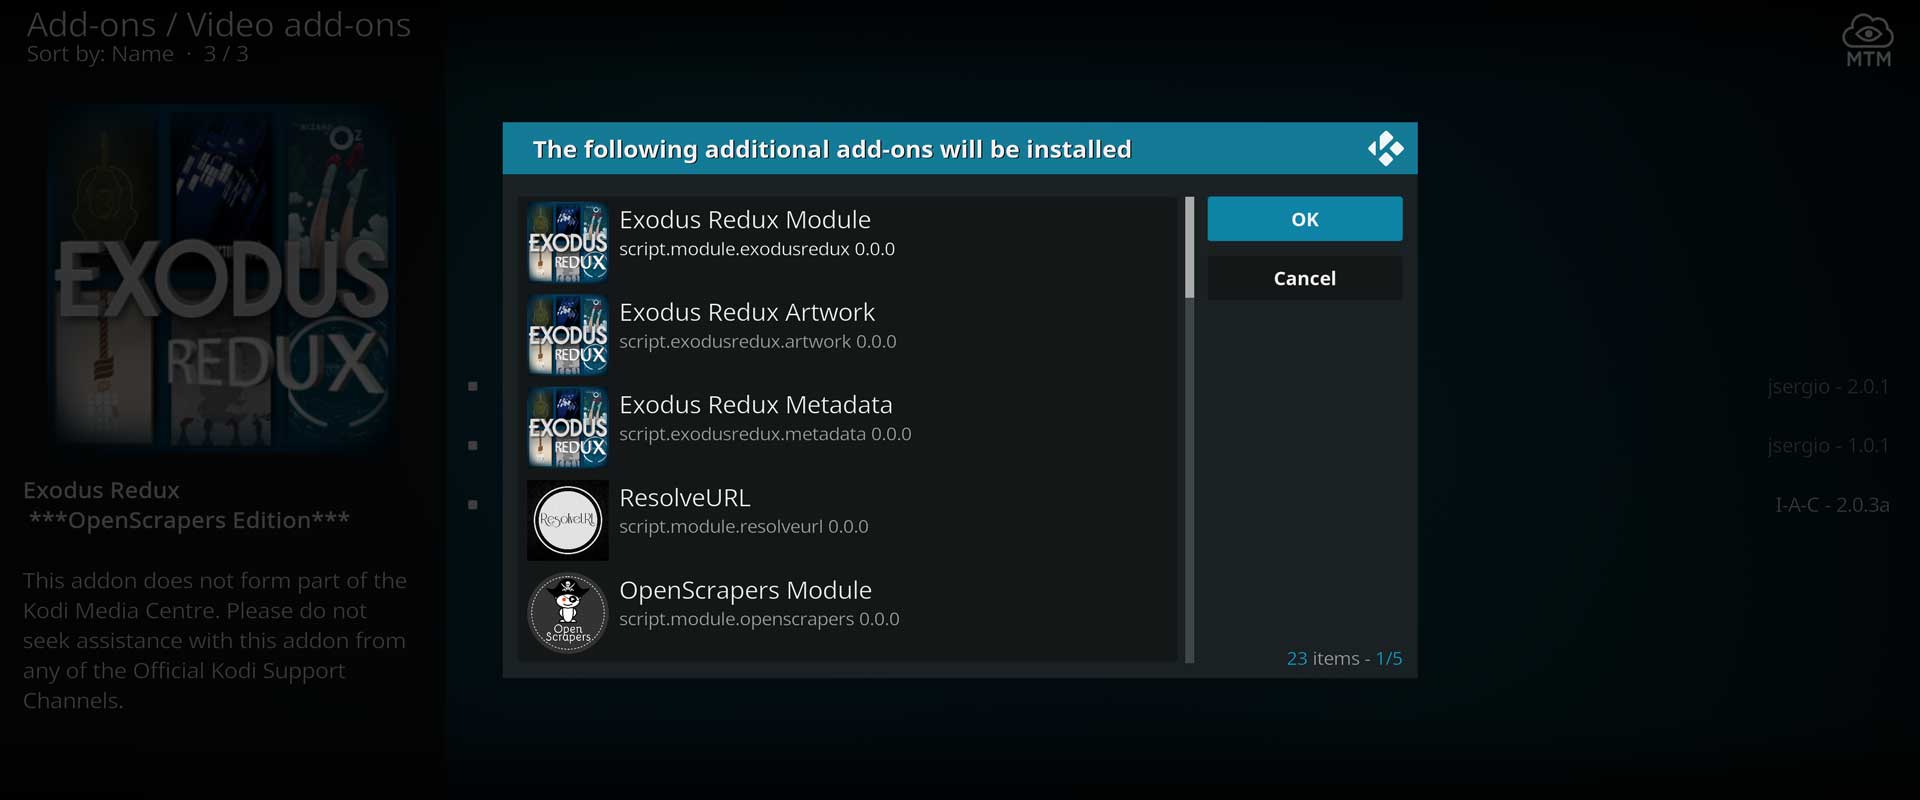1920x800 pixels.
Task: Click the jsergio - 2.0.1 entry
Action: pos(1828,386)
